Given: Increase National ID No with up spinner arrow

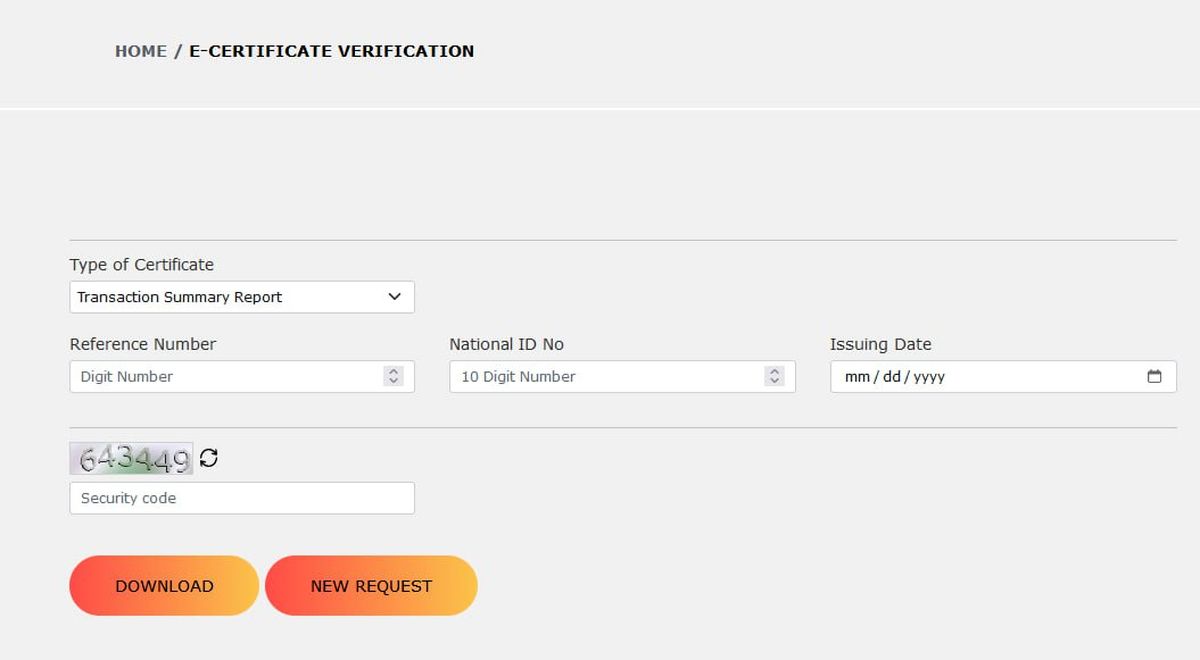Looking at the screenshot, I should 774,372.
